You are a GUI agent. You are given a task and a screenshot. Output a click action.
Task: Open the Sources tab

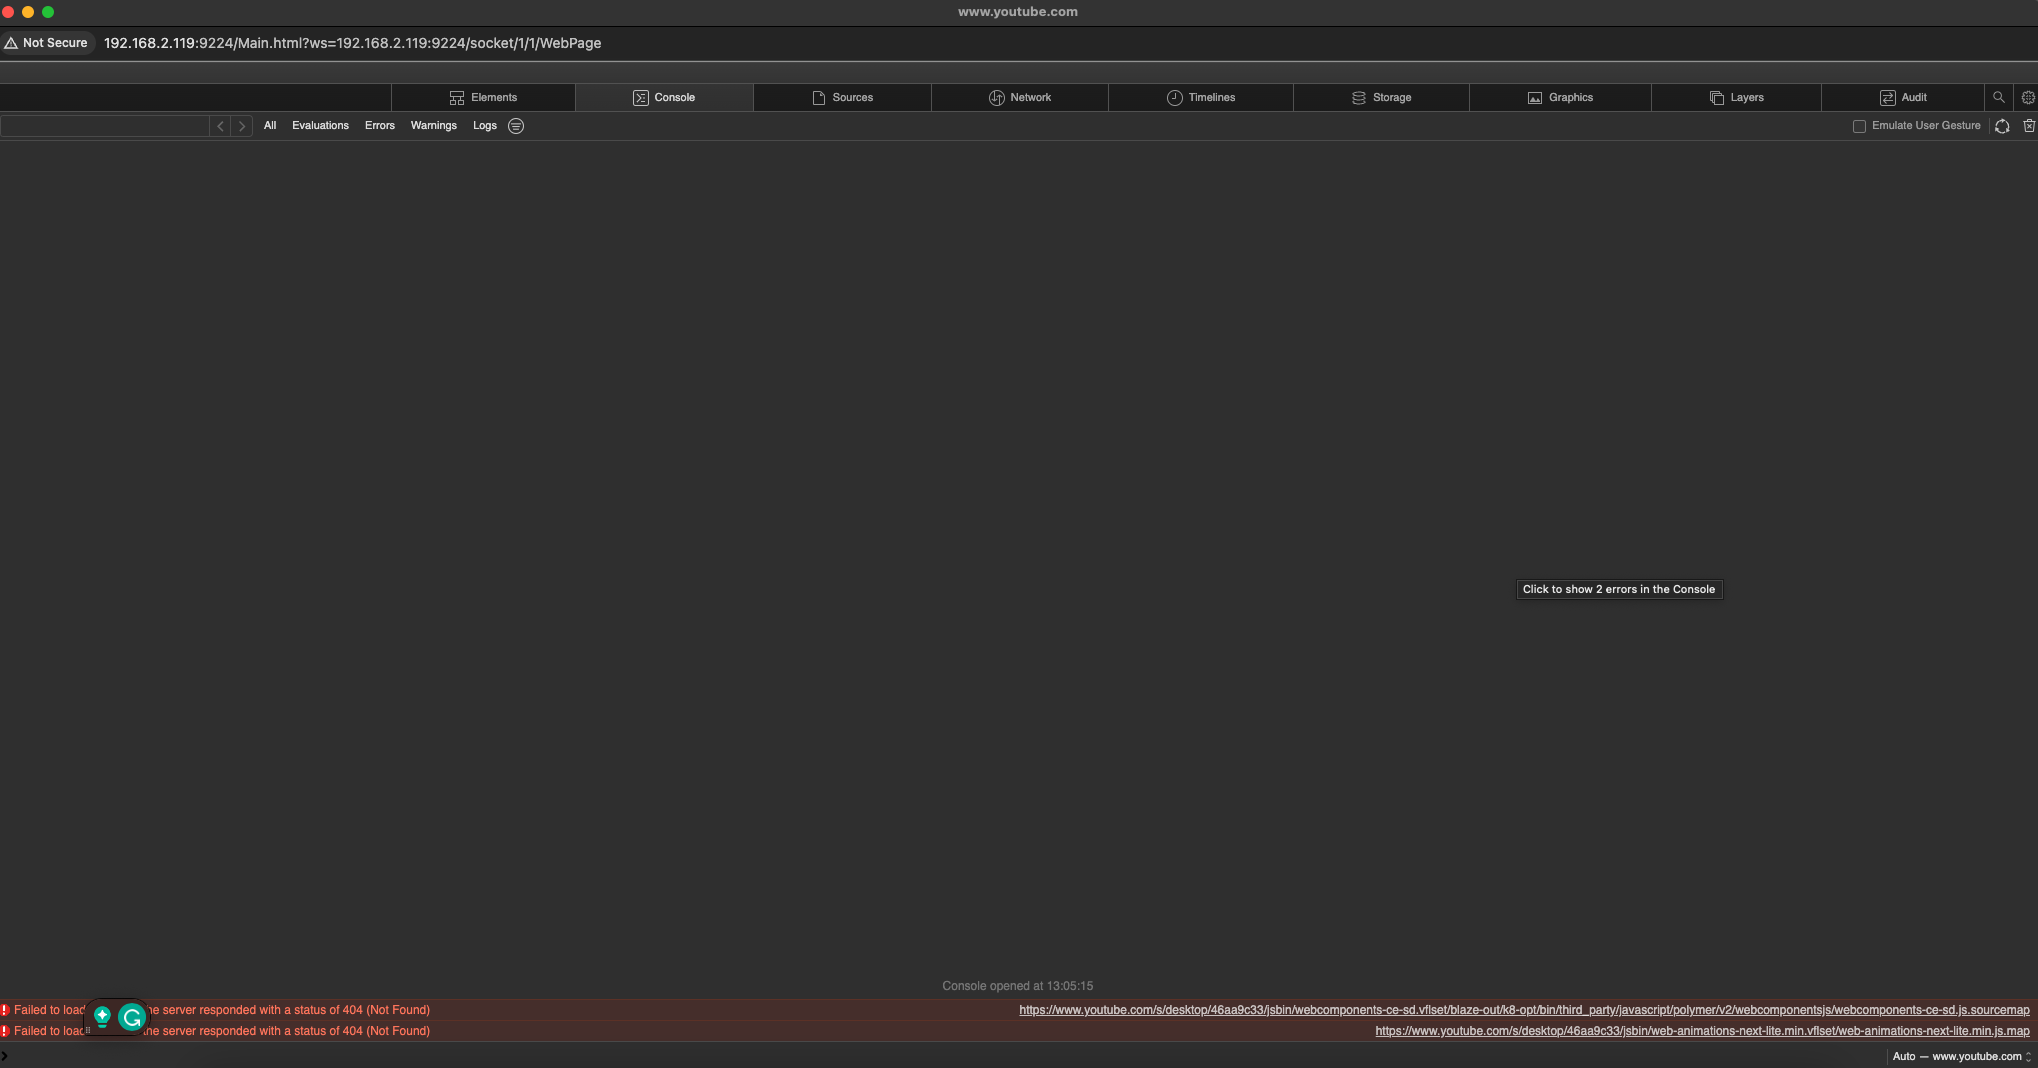click(x=842, y=97)
